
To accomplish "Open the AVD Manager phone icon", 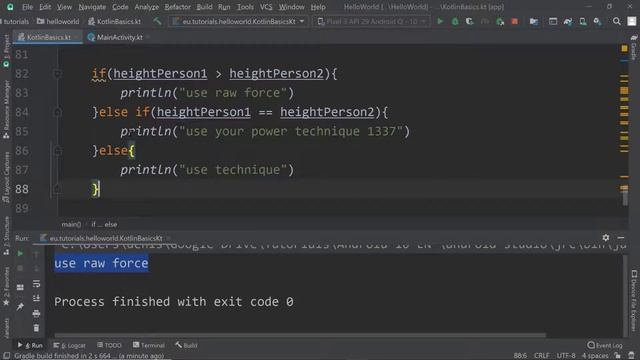I will click(583, 21).
